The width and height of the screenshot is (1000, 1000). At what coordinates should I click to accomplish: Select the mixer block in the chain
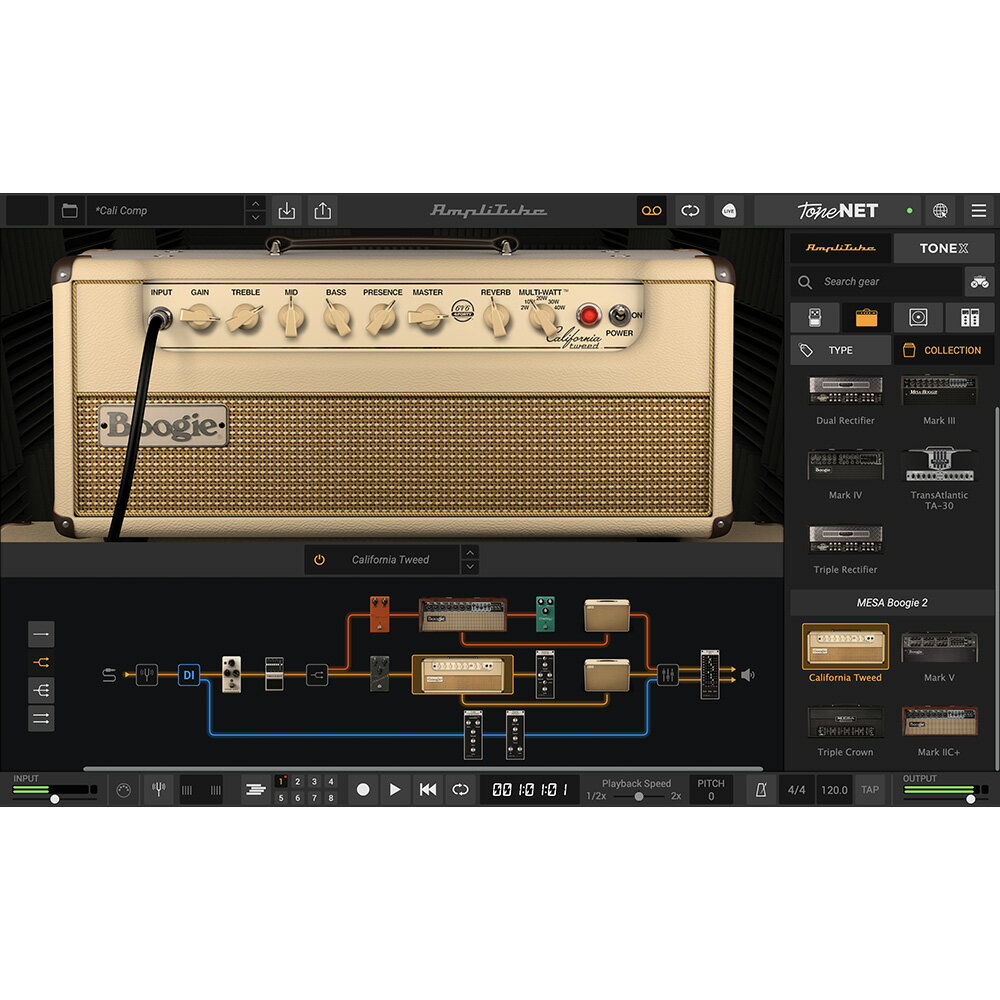(x=667, y=674)
